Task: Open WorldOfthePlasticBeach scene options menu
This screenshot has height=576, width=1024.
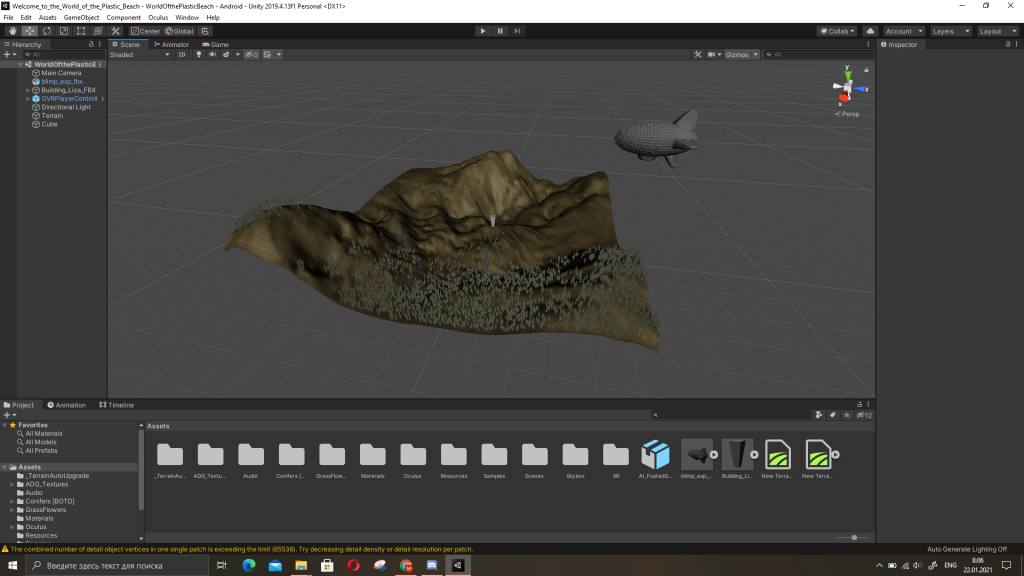Action: click(x=100, y=64)
